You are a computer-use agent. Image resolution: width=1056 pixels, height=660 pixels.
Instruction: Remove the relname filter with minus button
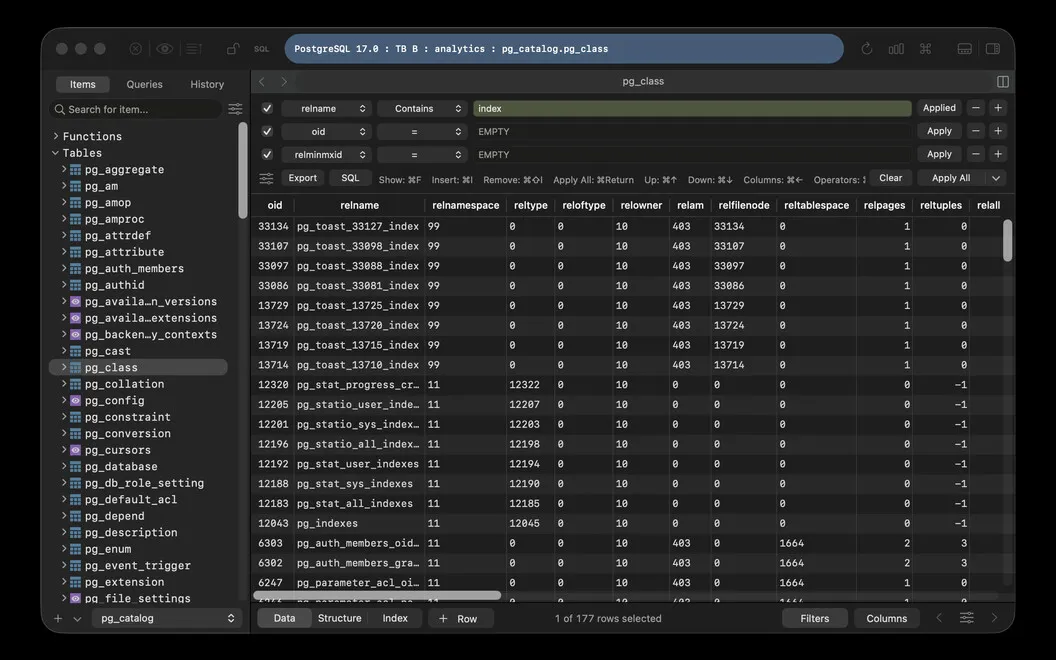coord(976,108)
